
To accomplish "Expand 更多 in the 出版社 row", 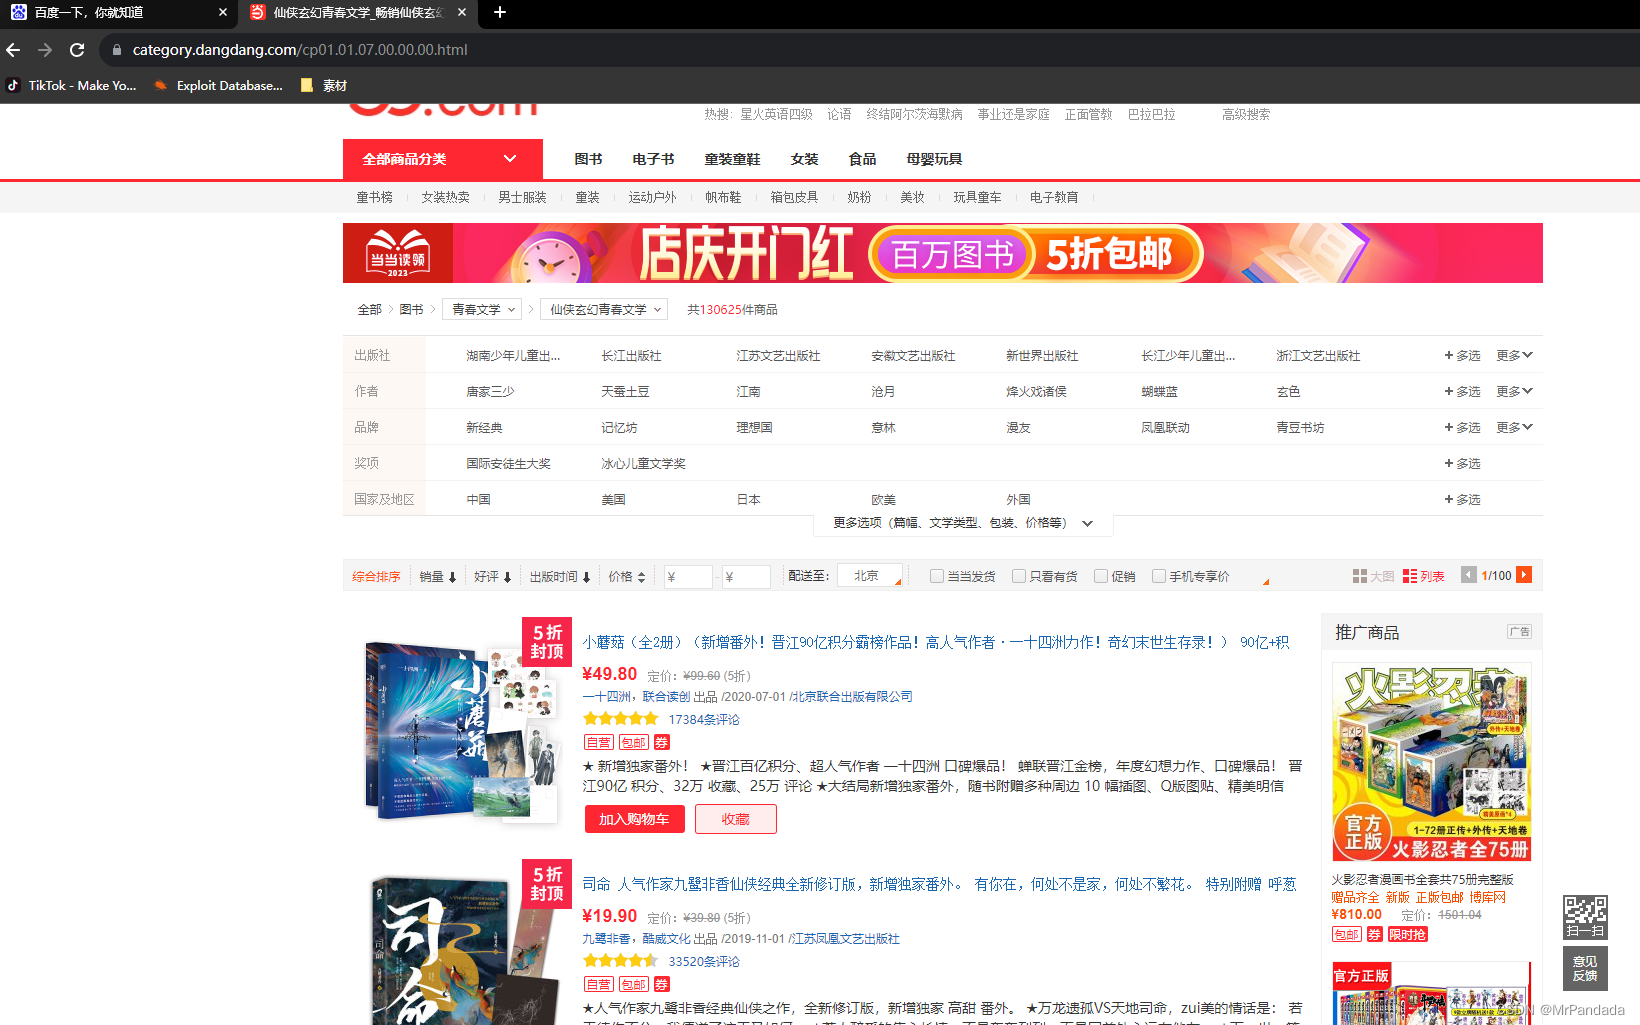I will pos(1514,355).
